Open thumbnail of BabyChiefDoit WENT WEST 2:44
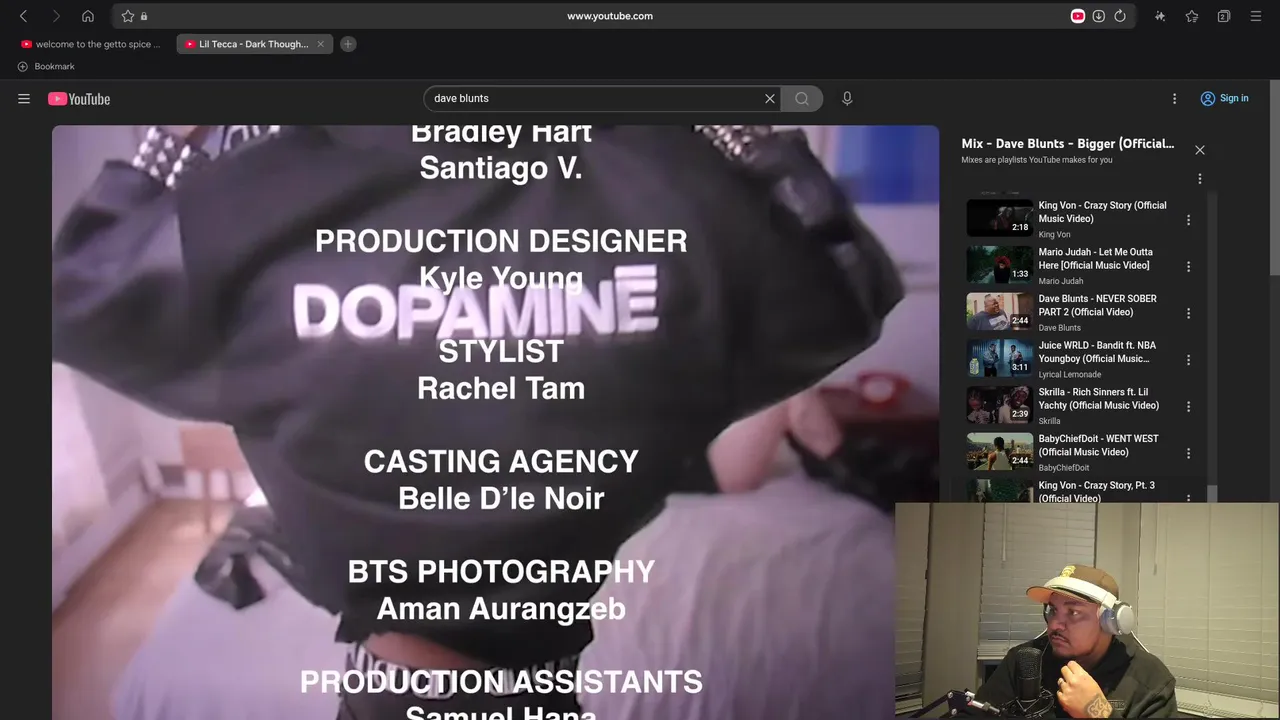1280x720 pixels. pos(999,451)
